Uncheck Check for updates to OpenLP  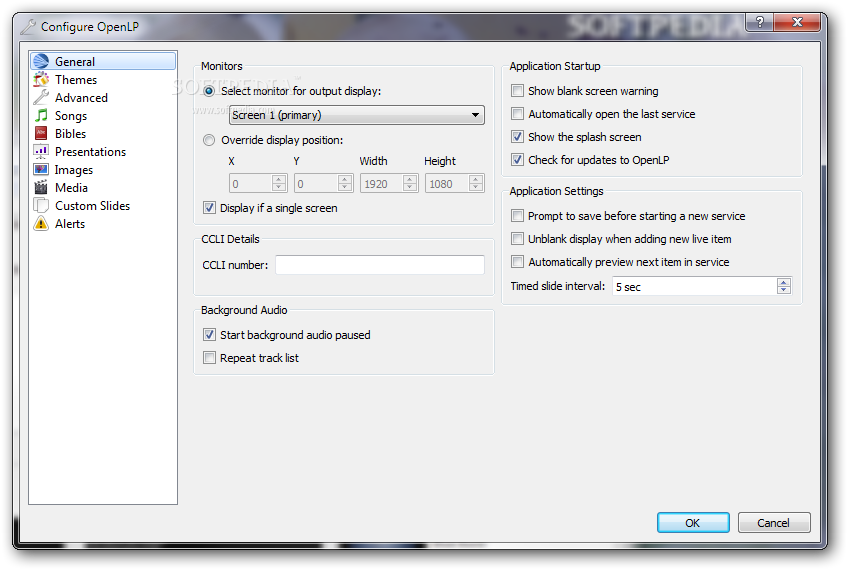518,160
